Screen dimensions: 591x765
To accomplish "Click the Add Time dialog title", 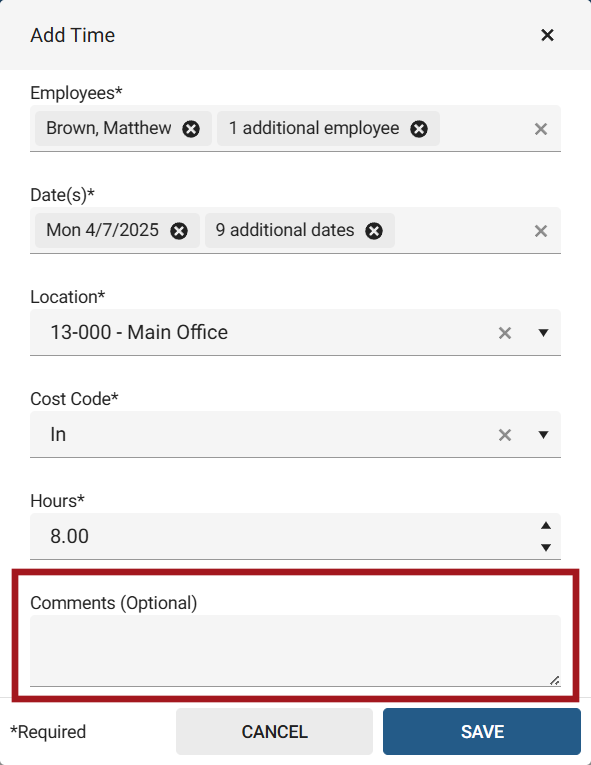I will pyautogui.click(x=73, y=35).
